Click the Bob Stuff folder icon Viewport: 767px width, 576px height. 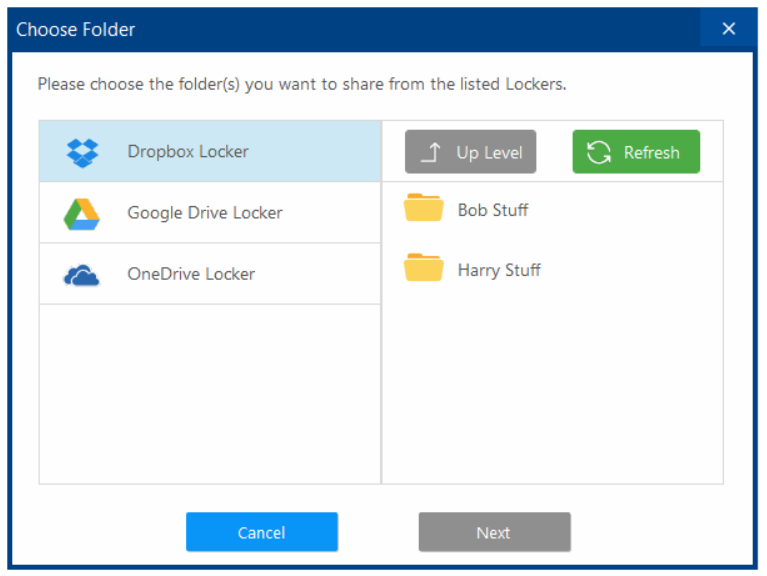(423, 208)
